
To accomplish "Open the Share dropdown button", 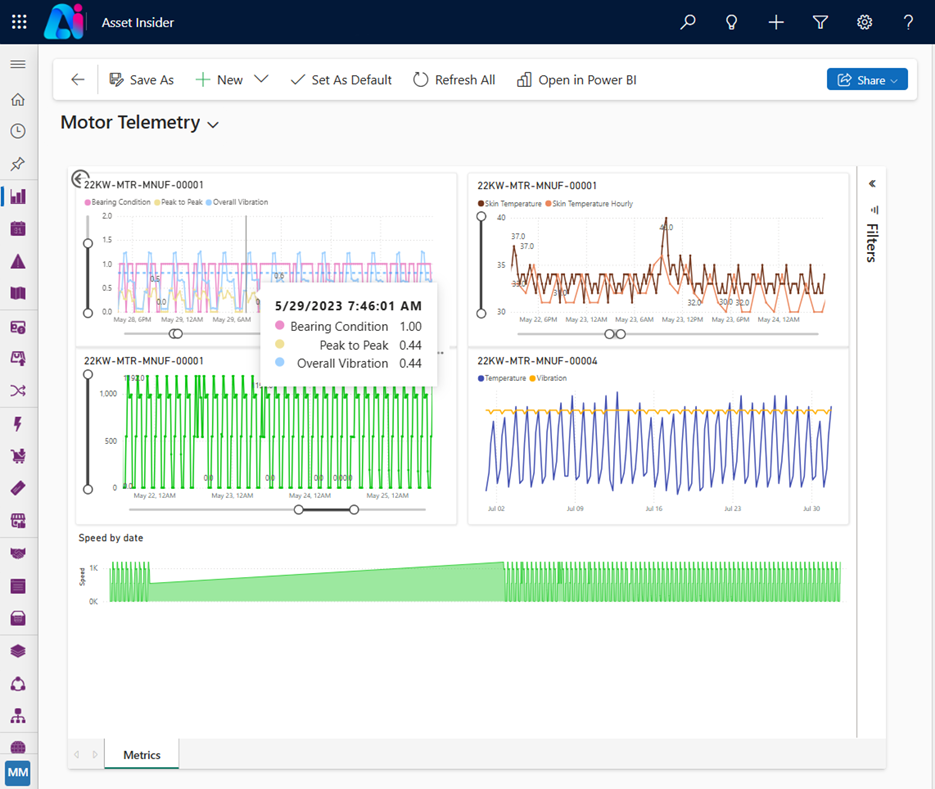I will coord(867,79).
